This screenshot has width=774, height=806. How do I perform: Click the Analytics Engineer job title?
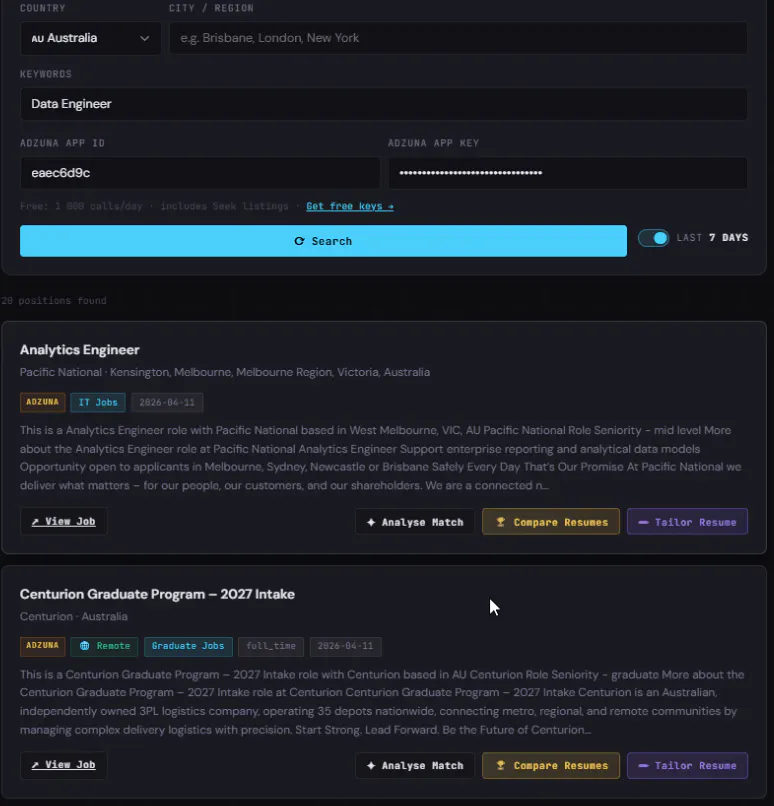80,350
